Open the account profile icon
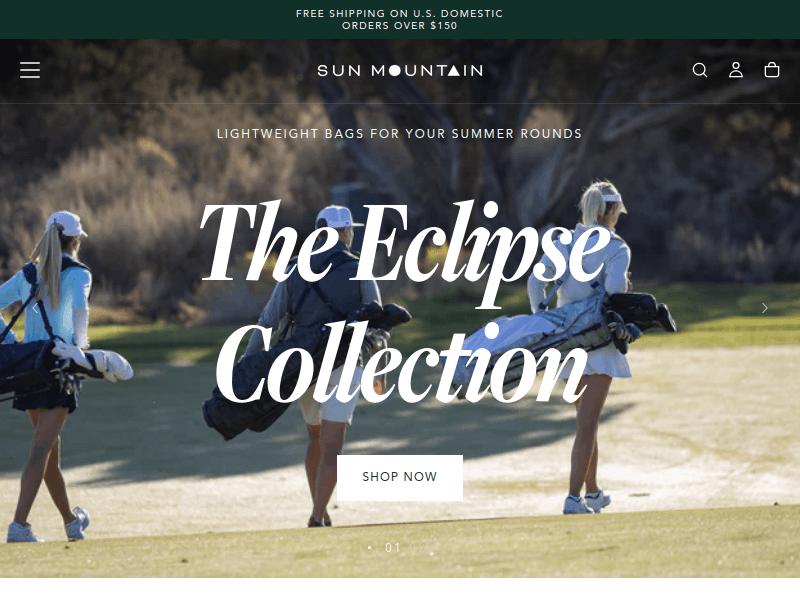 tap(735, 70)
